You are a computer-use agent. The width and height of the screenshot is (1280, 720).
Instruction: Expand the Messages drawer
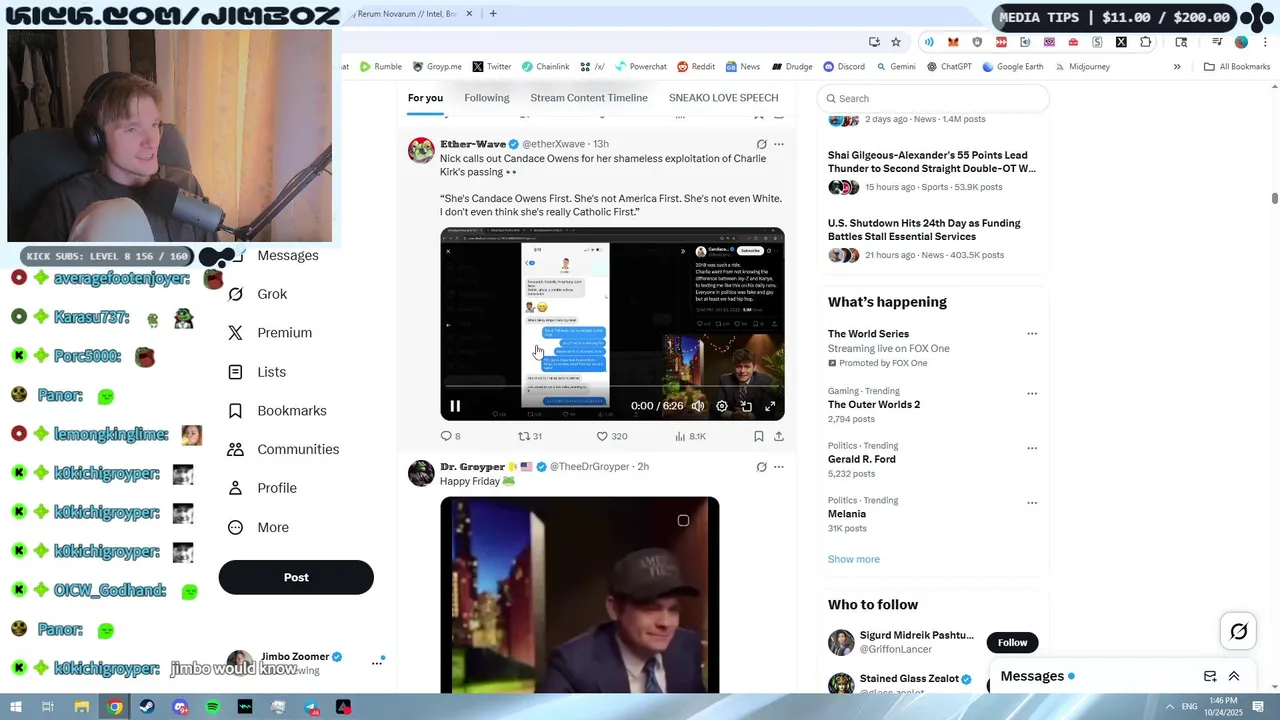tap(1234, 676)
